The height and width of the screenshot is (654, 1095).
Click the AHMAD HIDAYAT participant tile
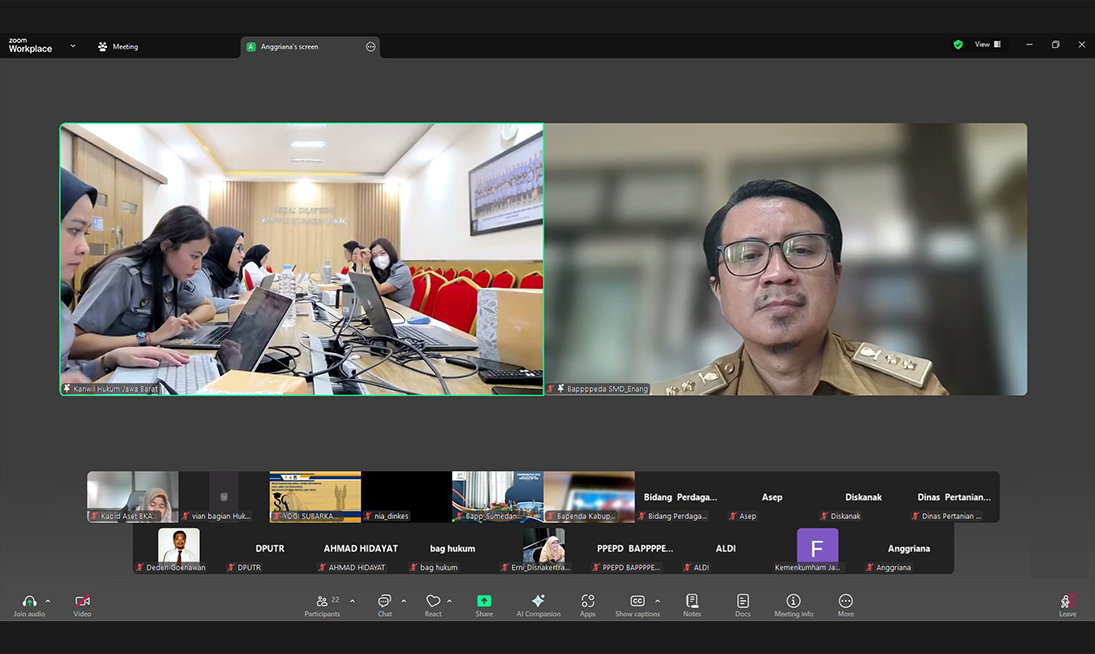(x=361, y=549)
